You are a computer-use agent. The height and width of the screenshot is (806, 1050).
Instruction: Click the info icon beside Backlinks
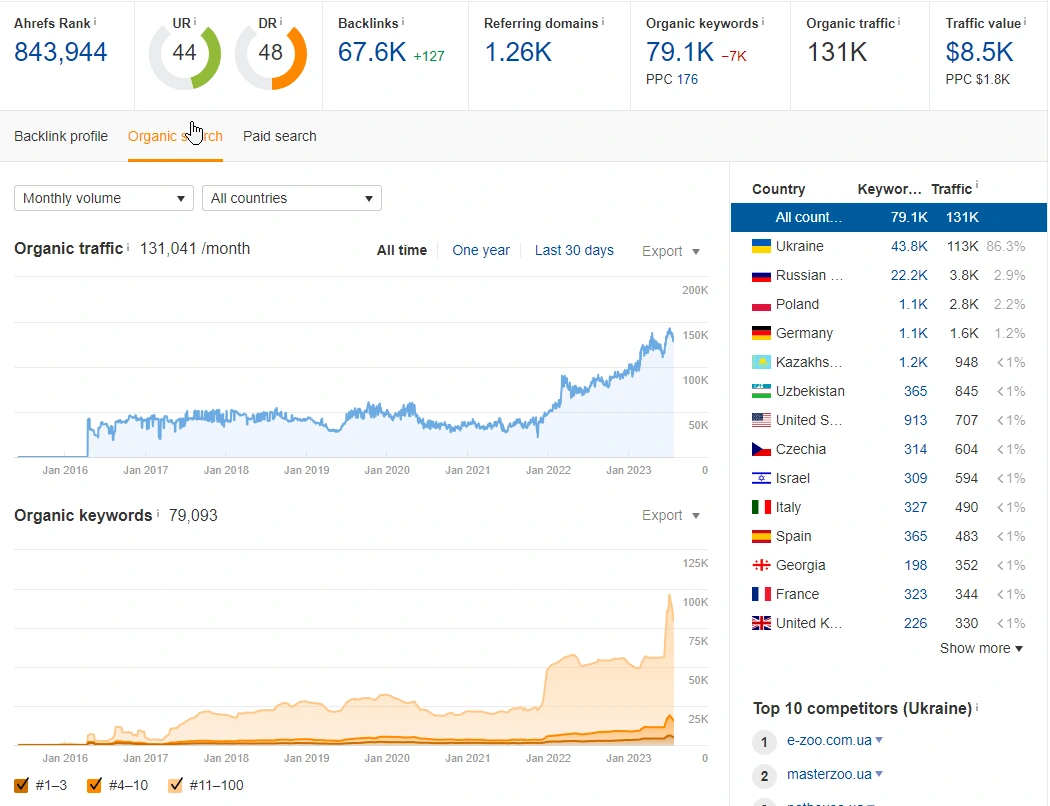pos(403,20)
